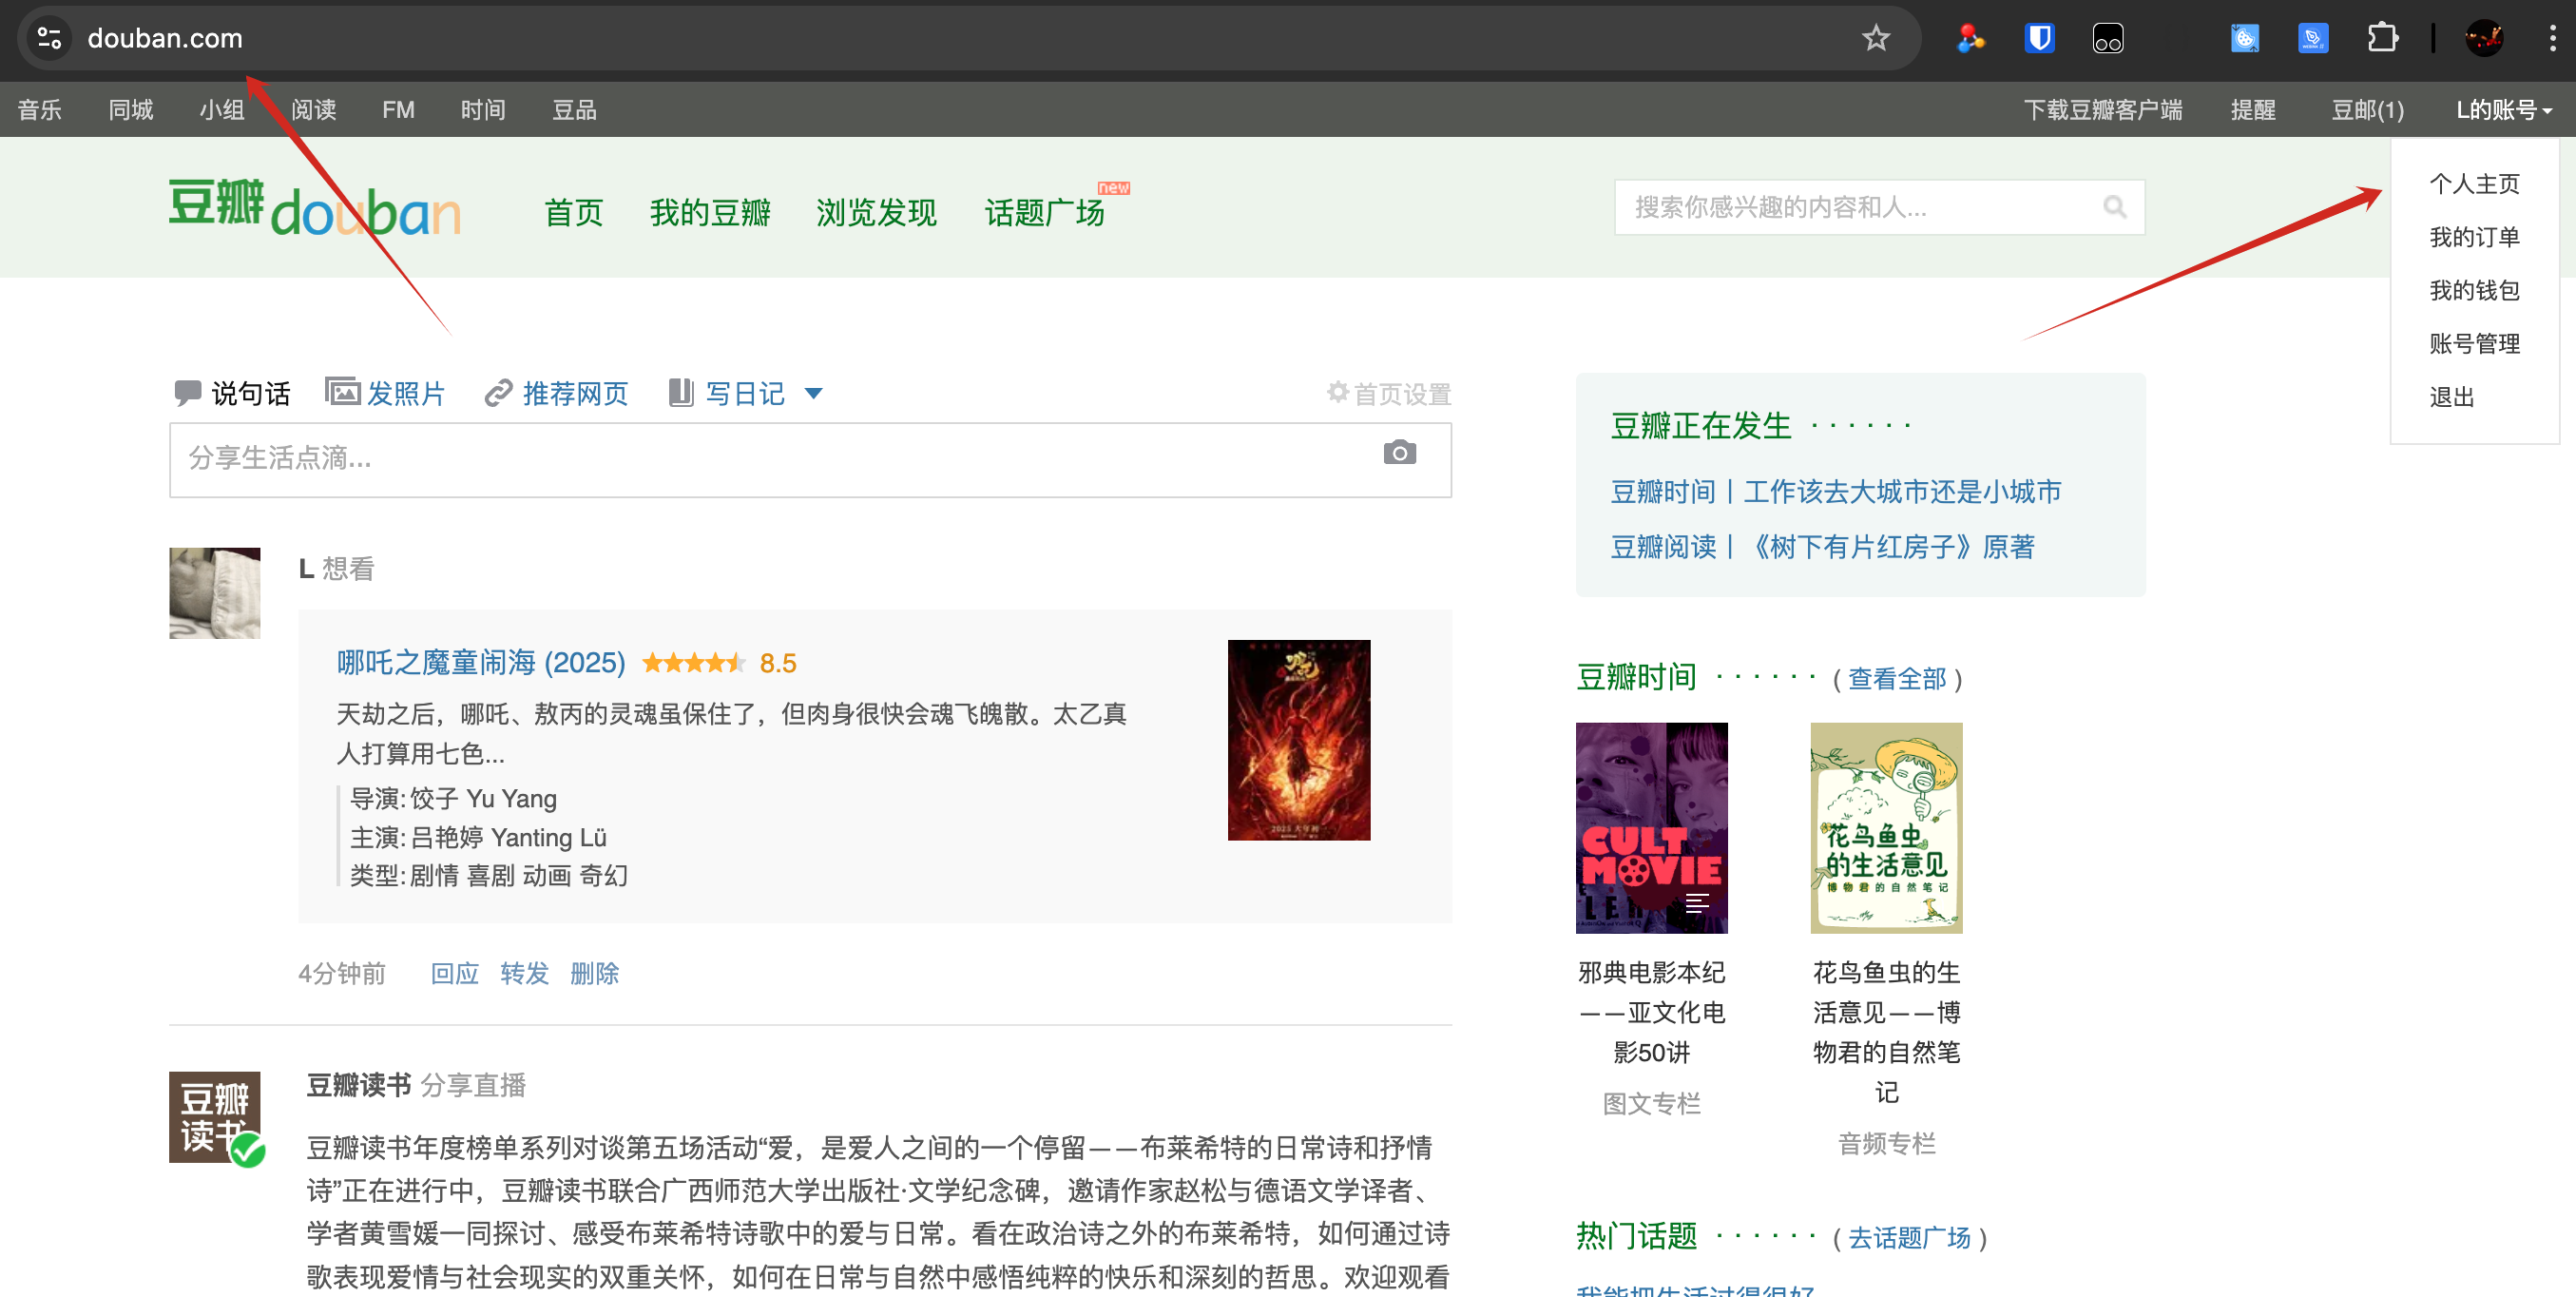2576x1297 pixels.
Task: Select 我的钱包 from account menu
Action: (2474, 290)
